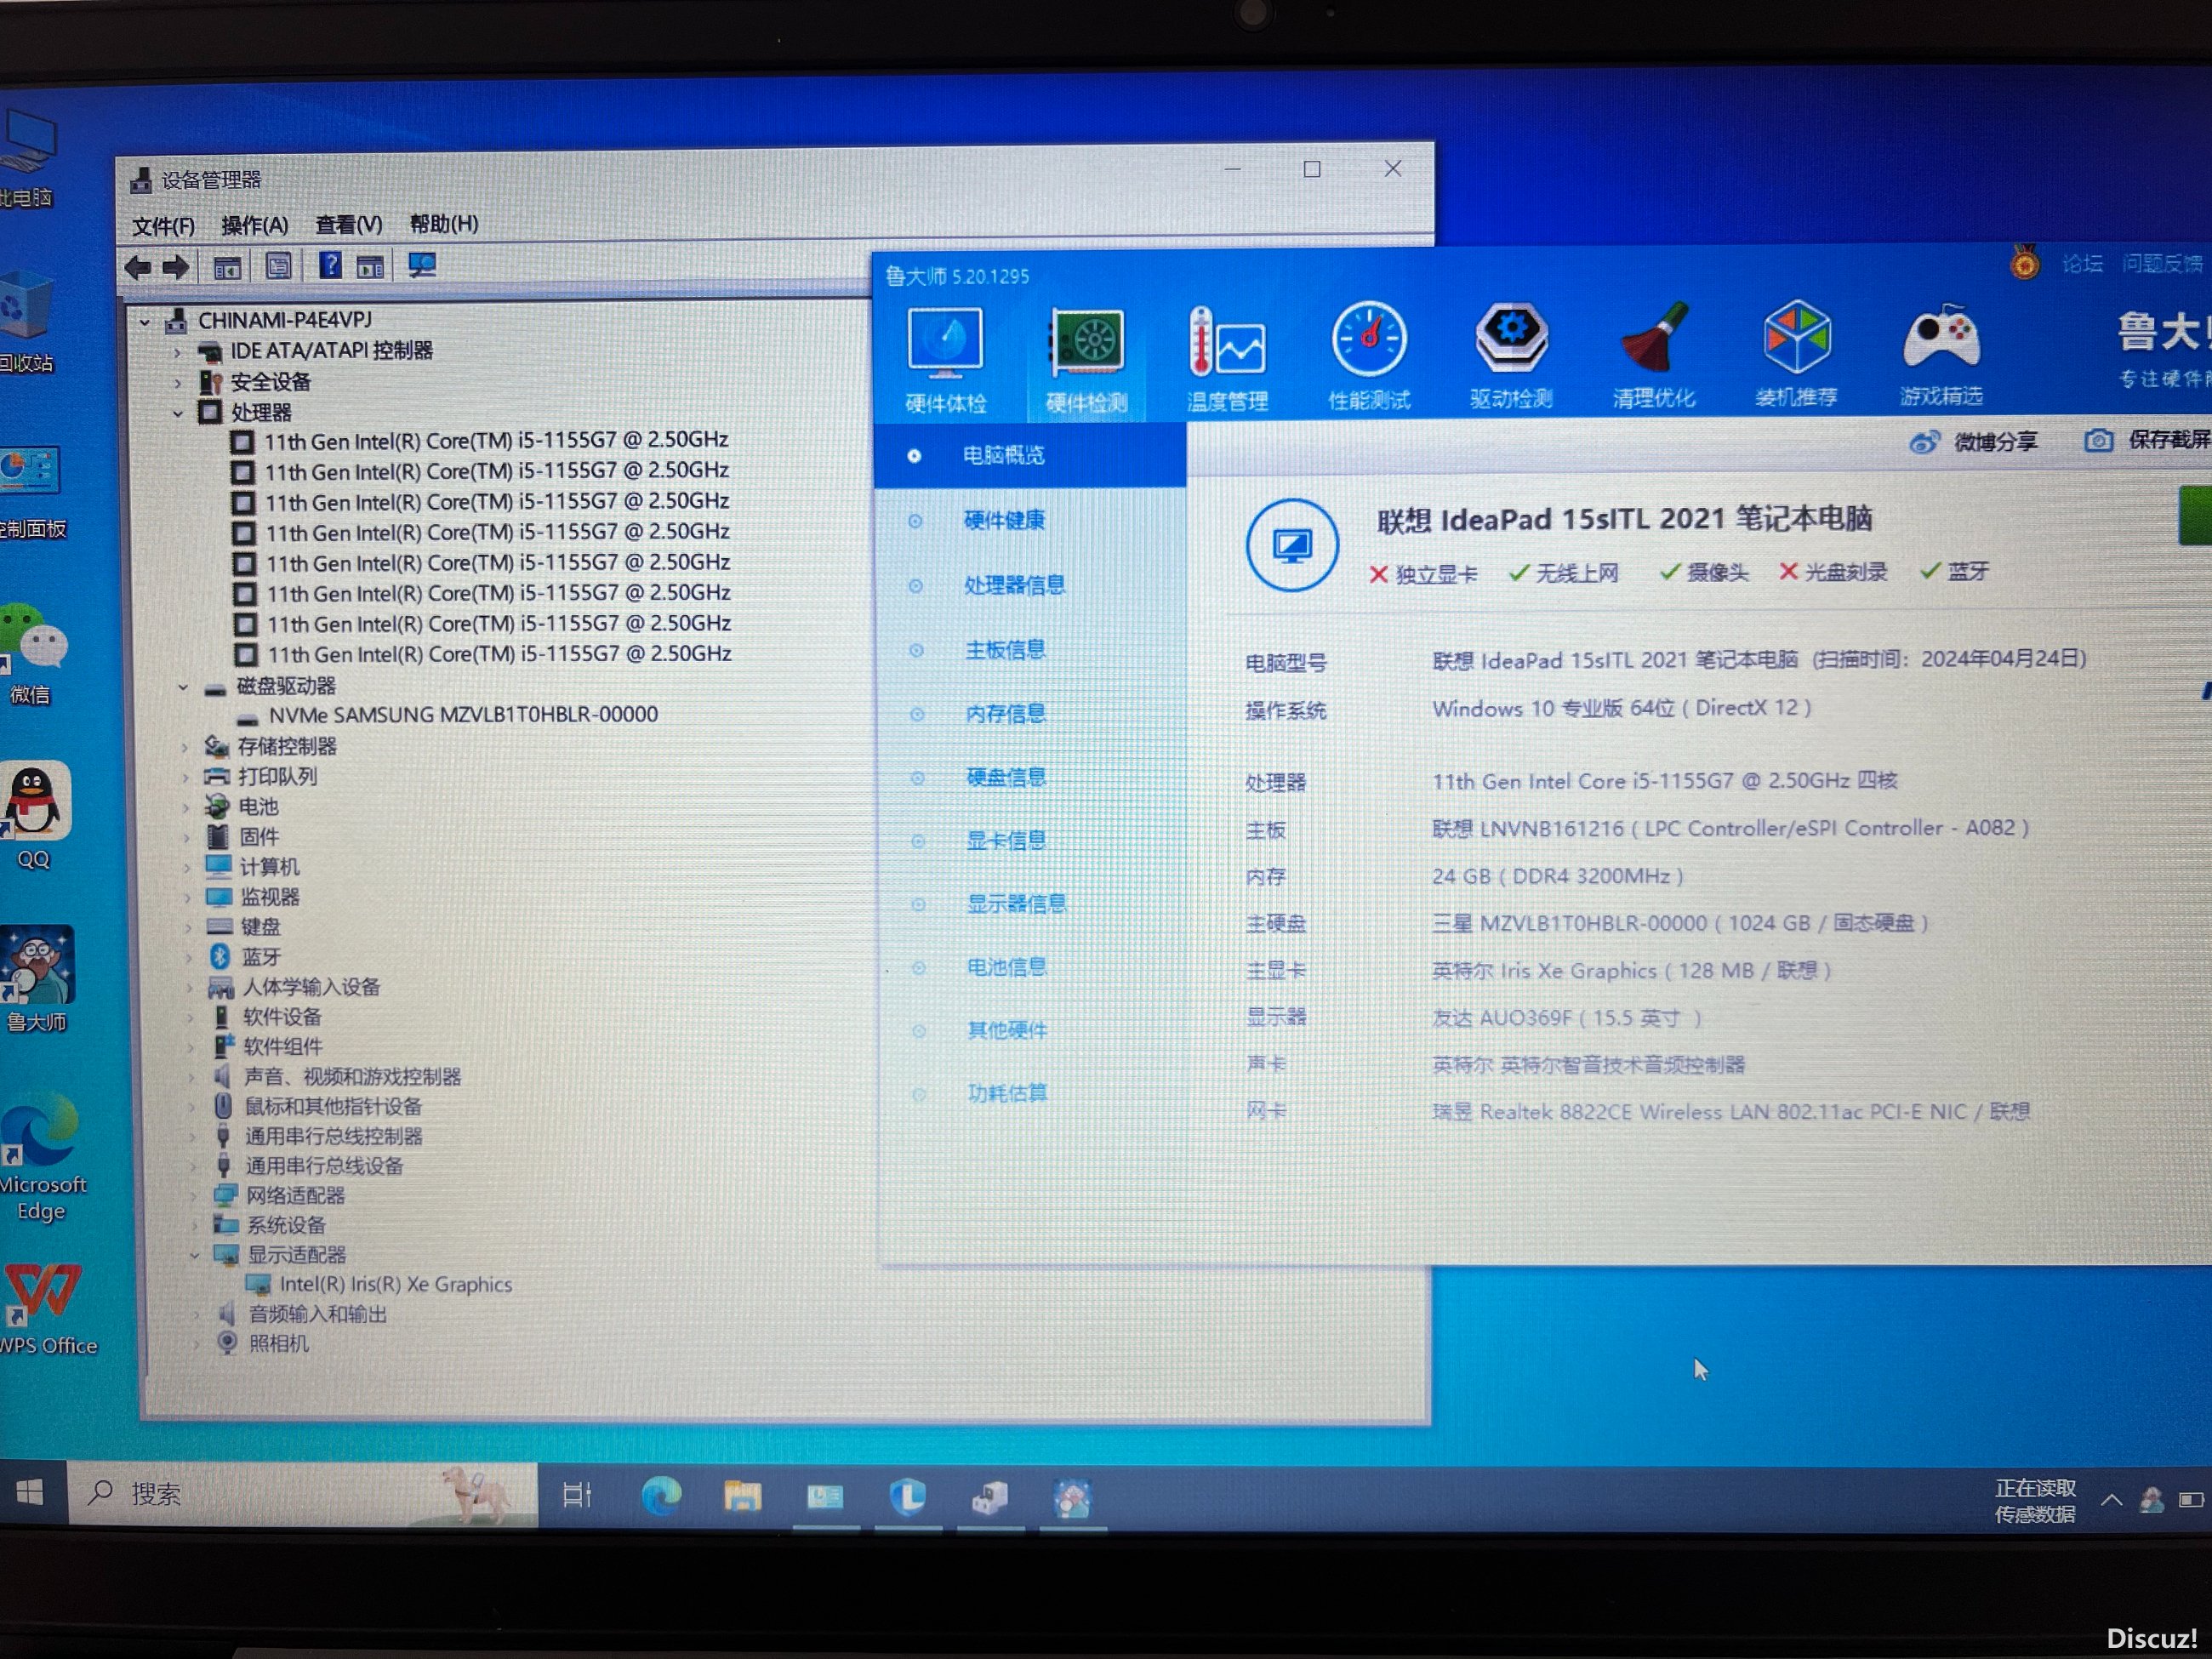This screenshot has height=1659, width=2212.
Task: Open QQ desktop icon
Action: (x=34, y=816)
